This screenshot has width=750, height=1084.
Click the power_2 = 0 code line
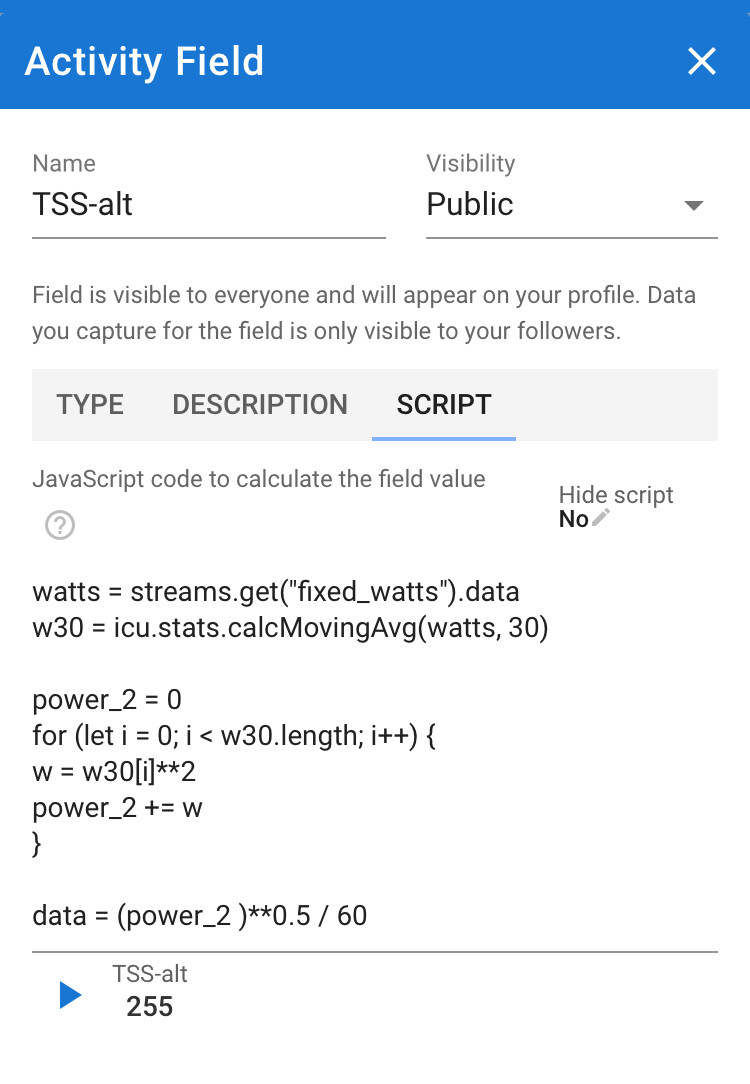(x=107, y=700)
